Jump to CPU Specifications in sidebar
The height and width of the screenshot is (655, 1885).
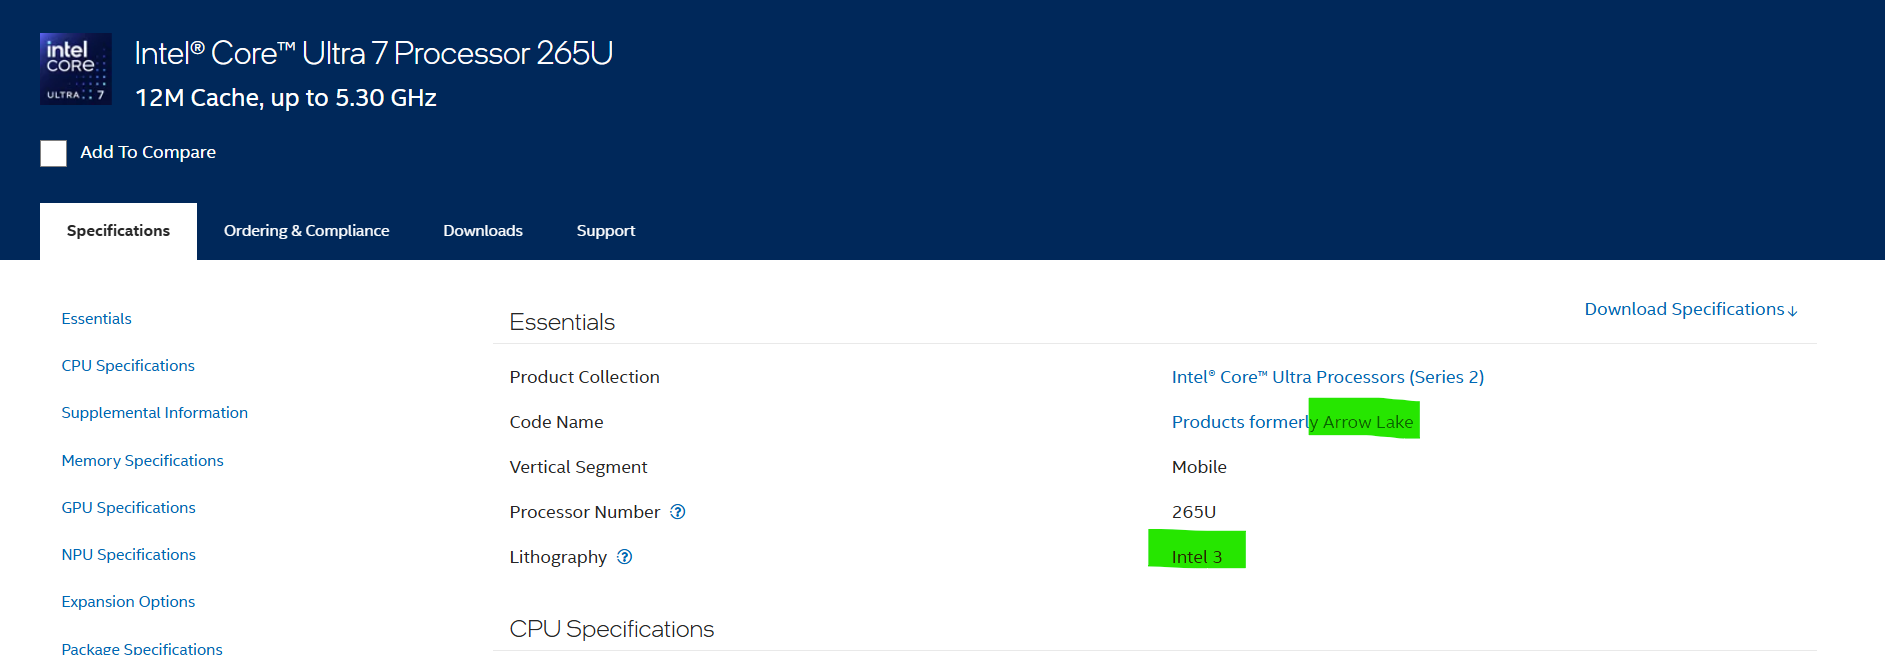point(128,366)
